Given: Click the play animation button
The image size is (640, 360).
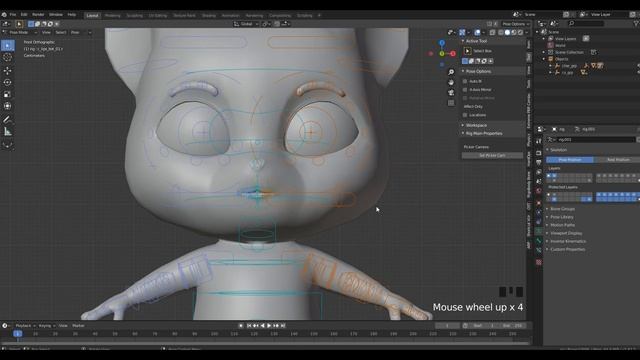Looking at the screenshot, I should [x=269, y=326].
